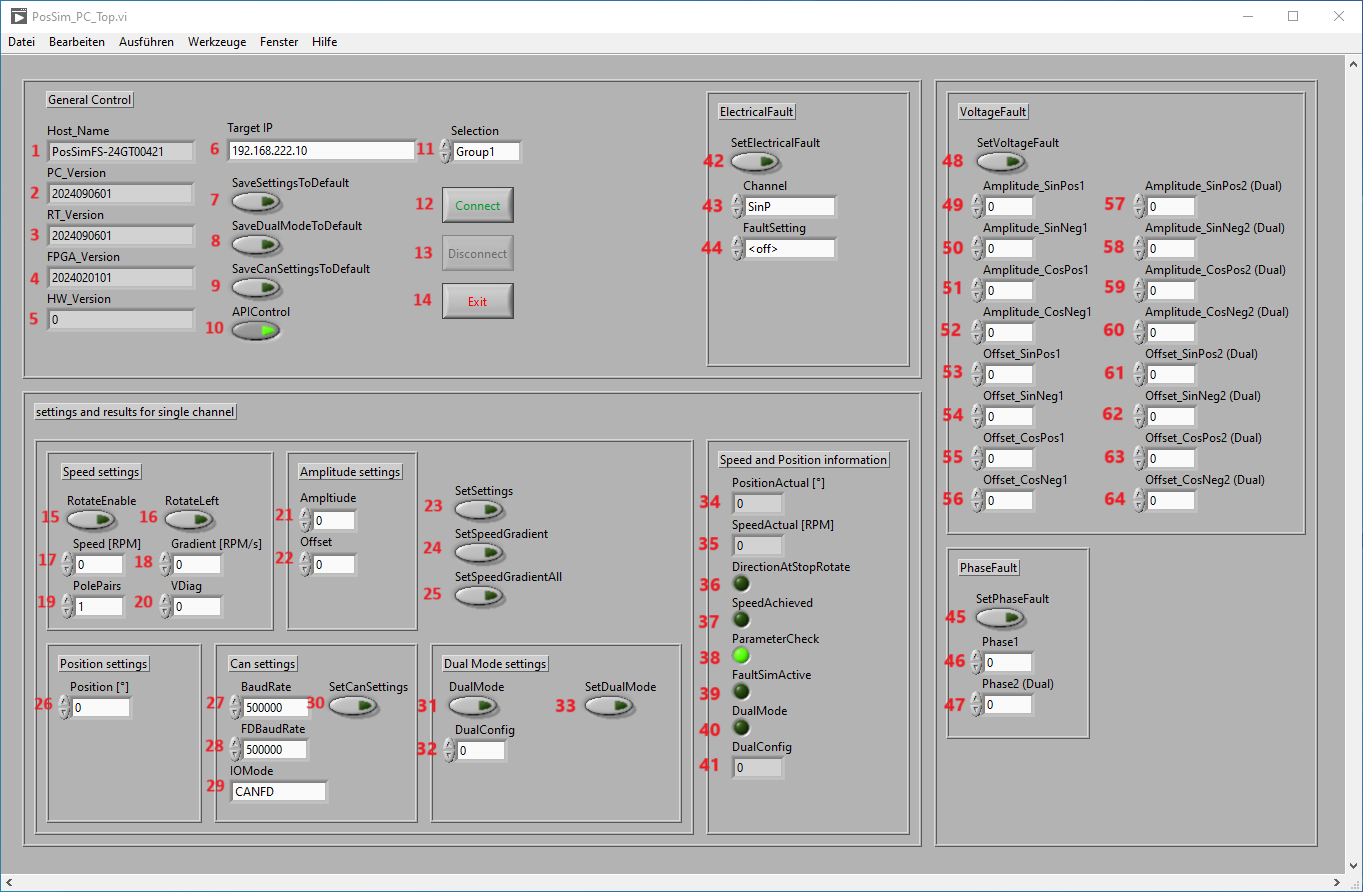Viewport: 1363px width, 892px height.
Task: Click the FaultSimActive LED indicator
Action: [x=742, y=692]
